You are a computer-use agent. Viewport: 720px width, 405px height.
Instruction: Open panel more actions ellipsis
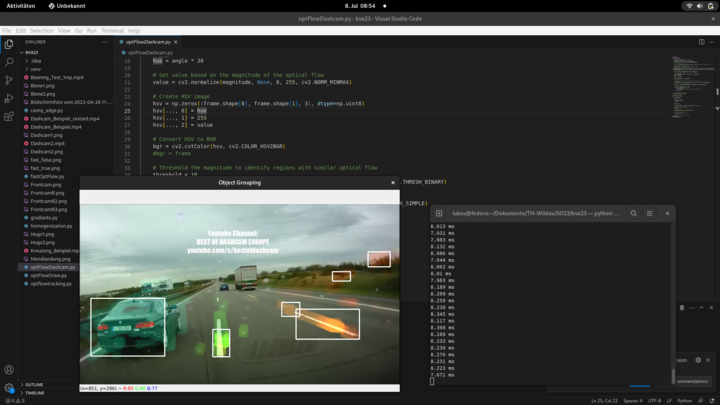click(x=692, y=308)
